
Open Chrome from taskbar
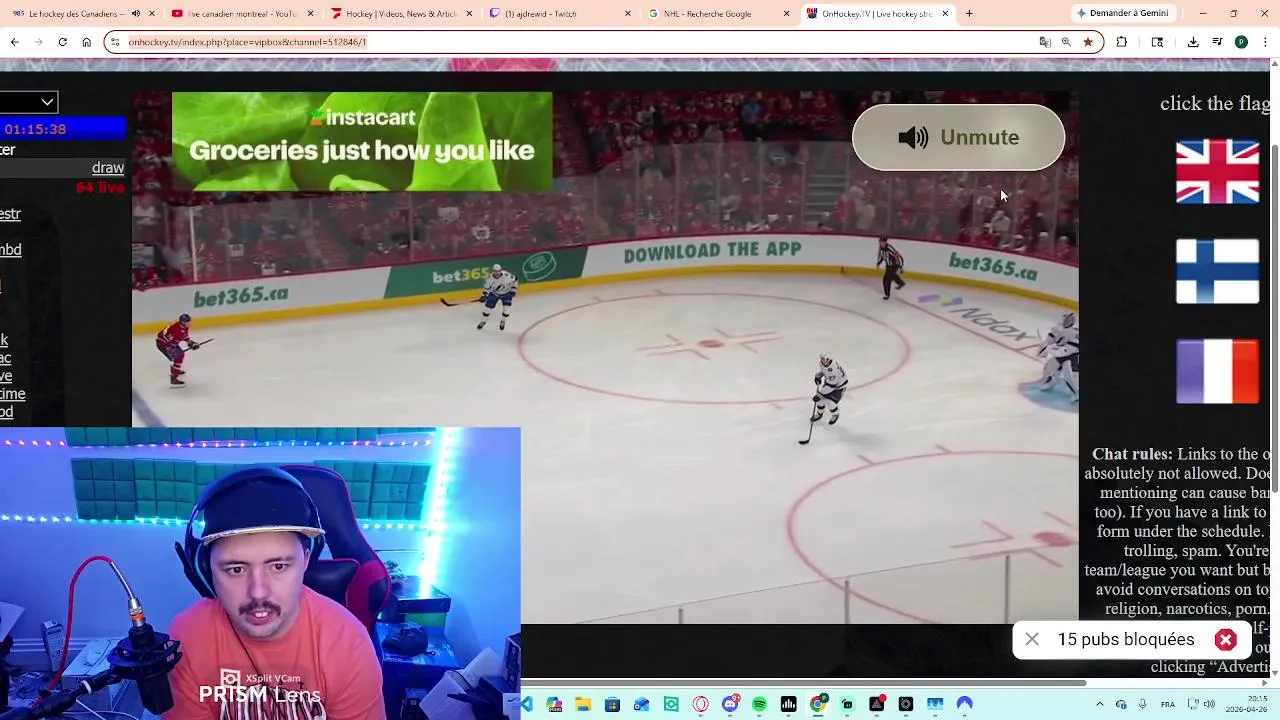(818, 704)
